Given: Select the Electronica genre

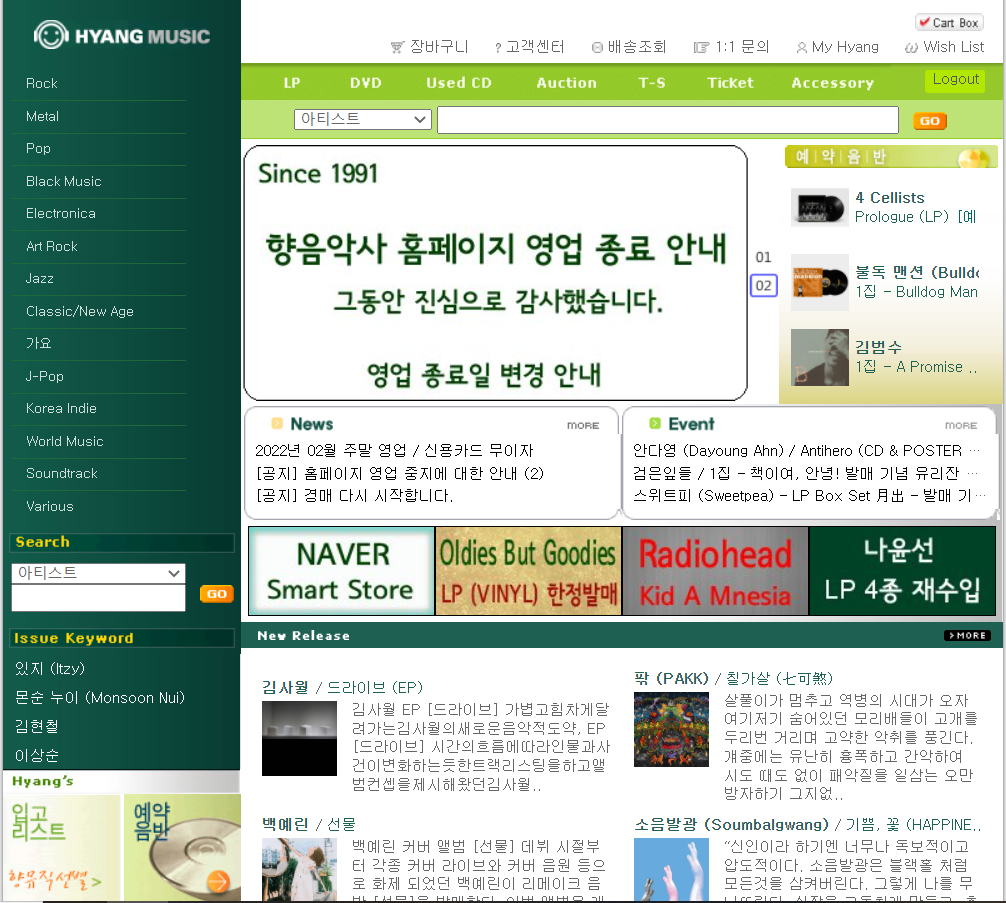Looking at the screenshot, I should pyautogui.click(x=61, y=214).
